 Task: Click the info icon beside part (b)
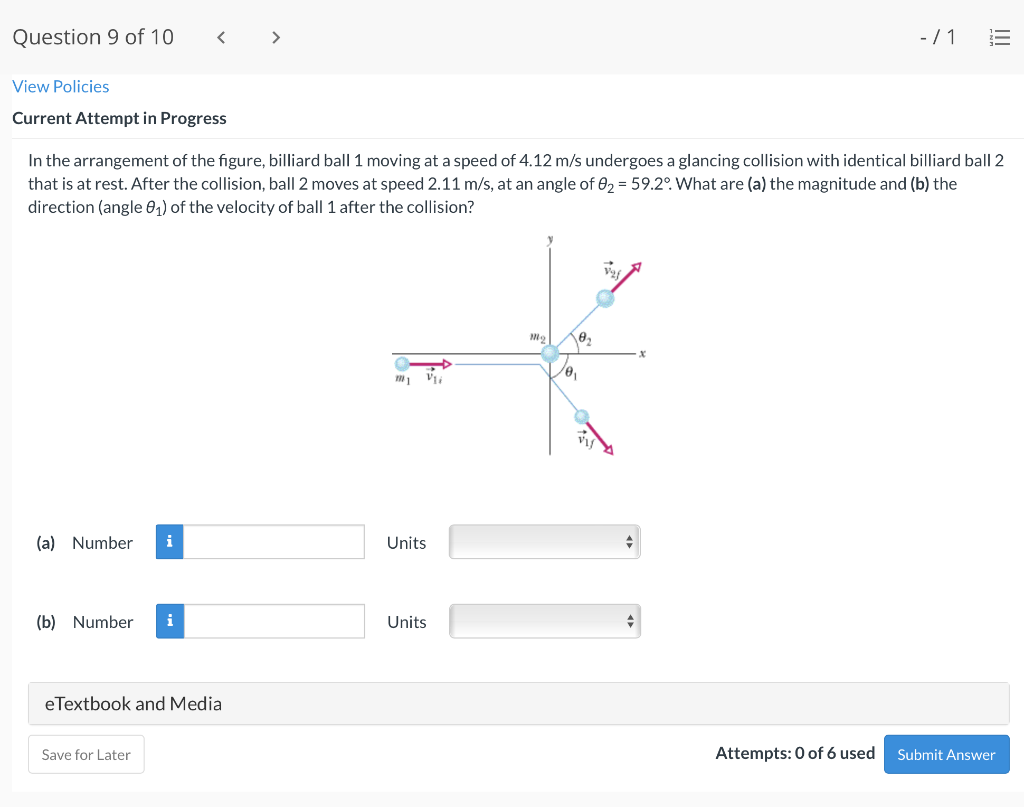pyautogui.click(x=169, y=621)
